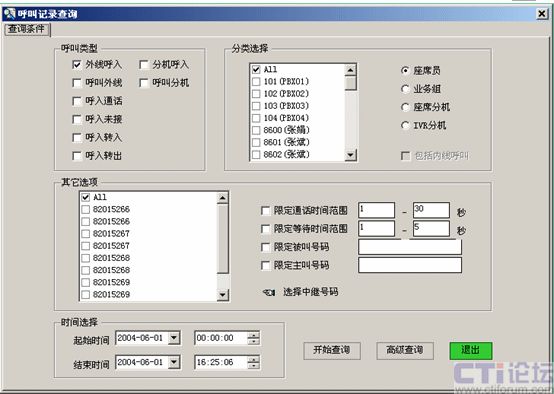Click down arrow of trunk number list scrollbar

(x=223, y=294)
